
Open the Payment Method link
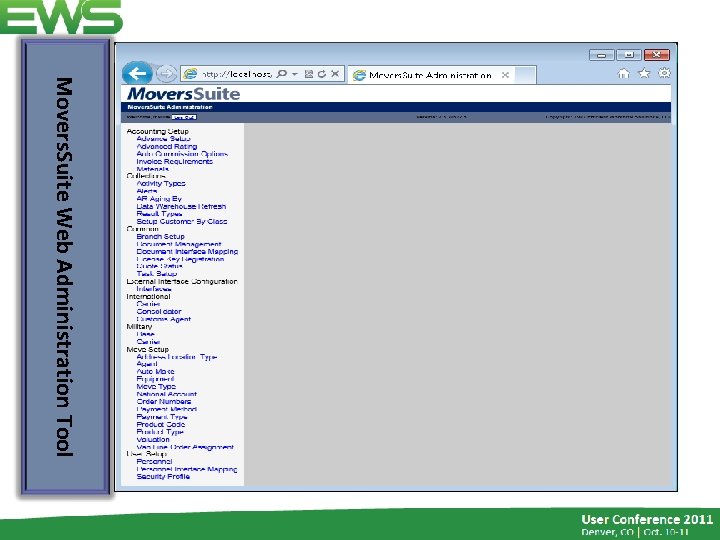click(167, 409)
